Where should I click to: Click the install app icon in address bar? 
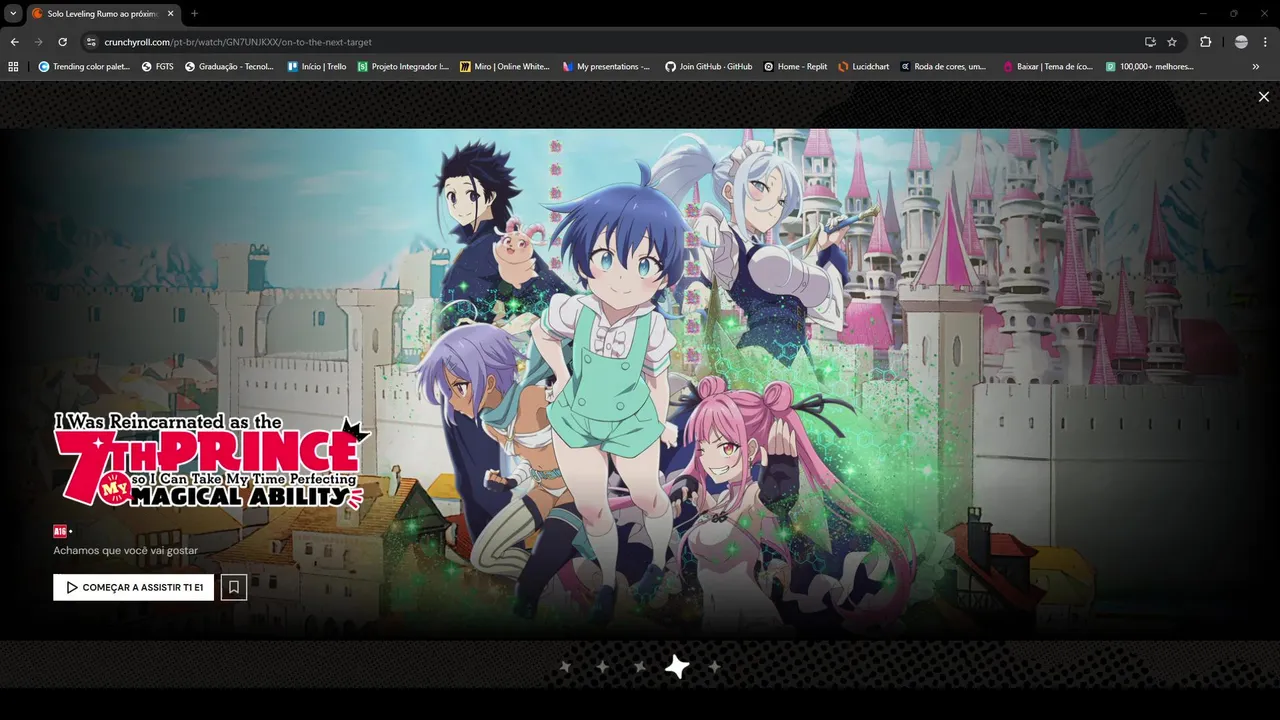(x=1150, y=42)
